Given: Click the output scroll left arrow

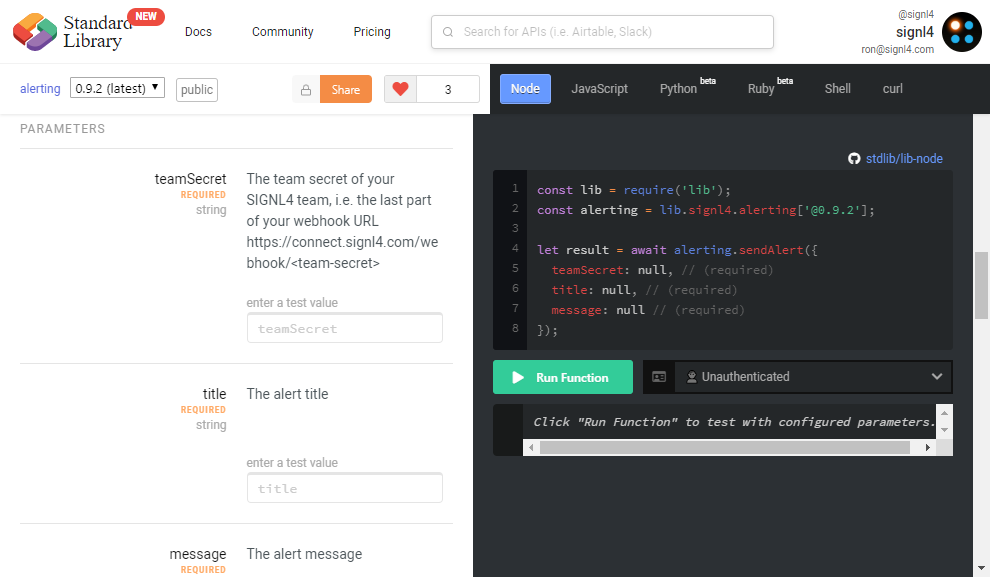Looking at the screenshot, I should pyautogui.click(x=531, y=448).
